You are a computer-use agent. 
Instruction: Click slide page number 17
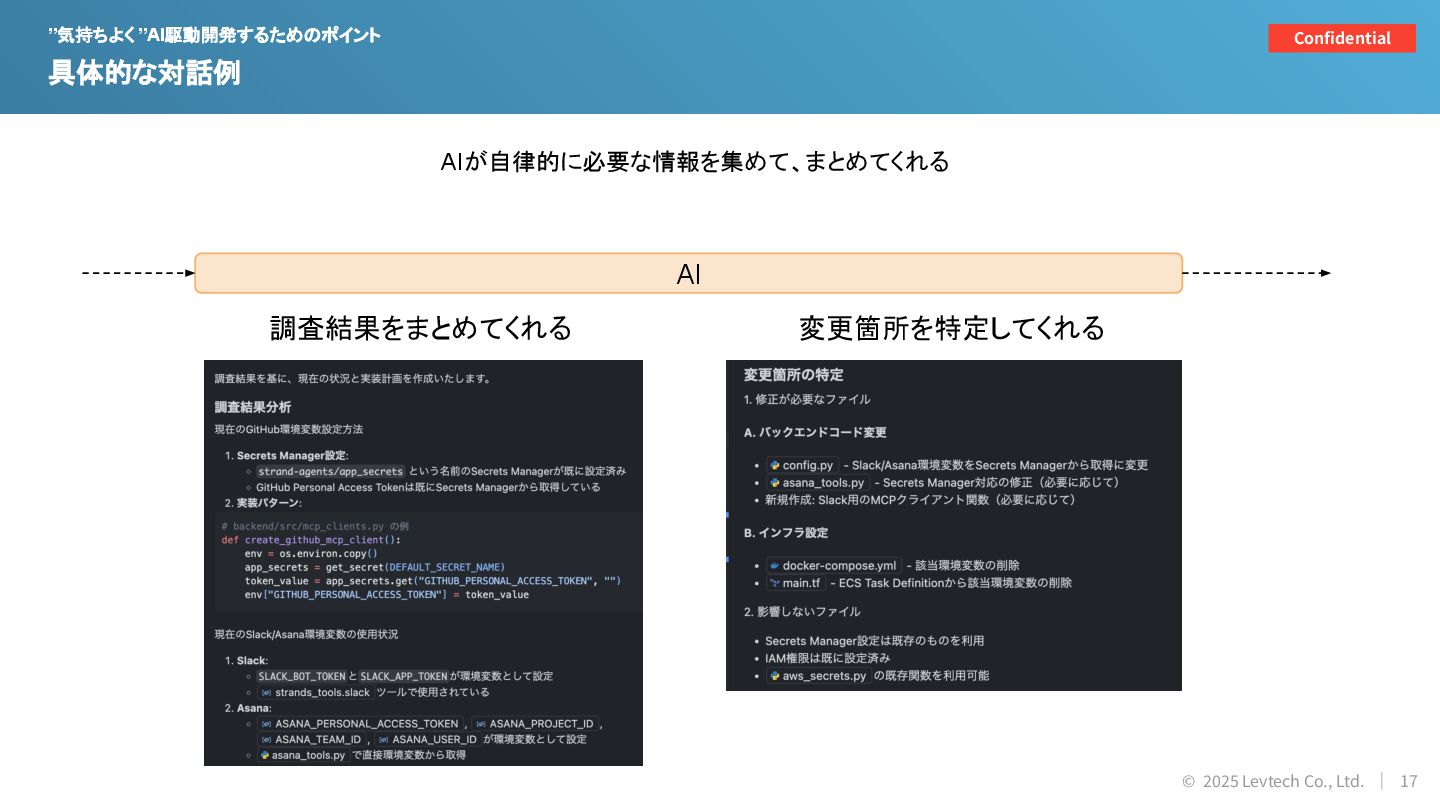[x=1409, y=781]
